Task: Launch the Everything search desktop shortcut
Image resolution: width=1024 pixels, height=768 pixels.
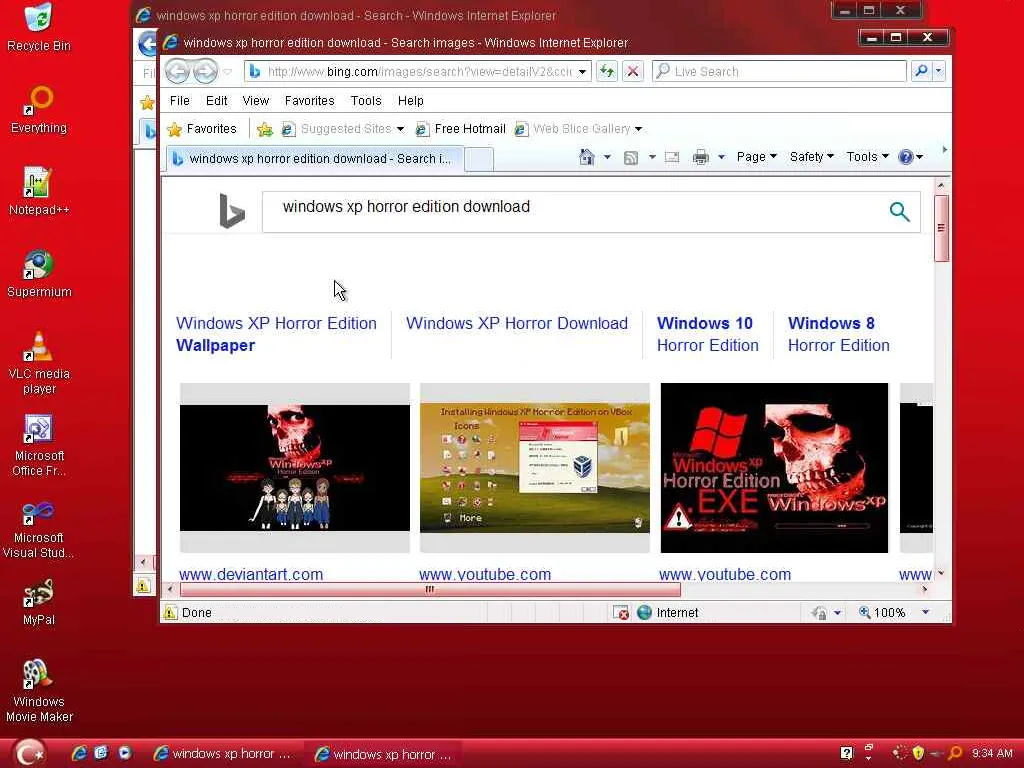Action: click(x=39, y=110)
